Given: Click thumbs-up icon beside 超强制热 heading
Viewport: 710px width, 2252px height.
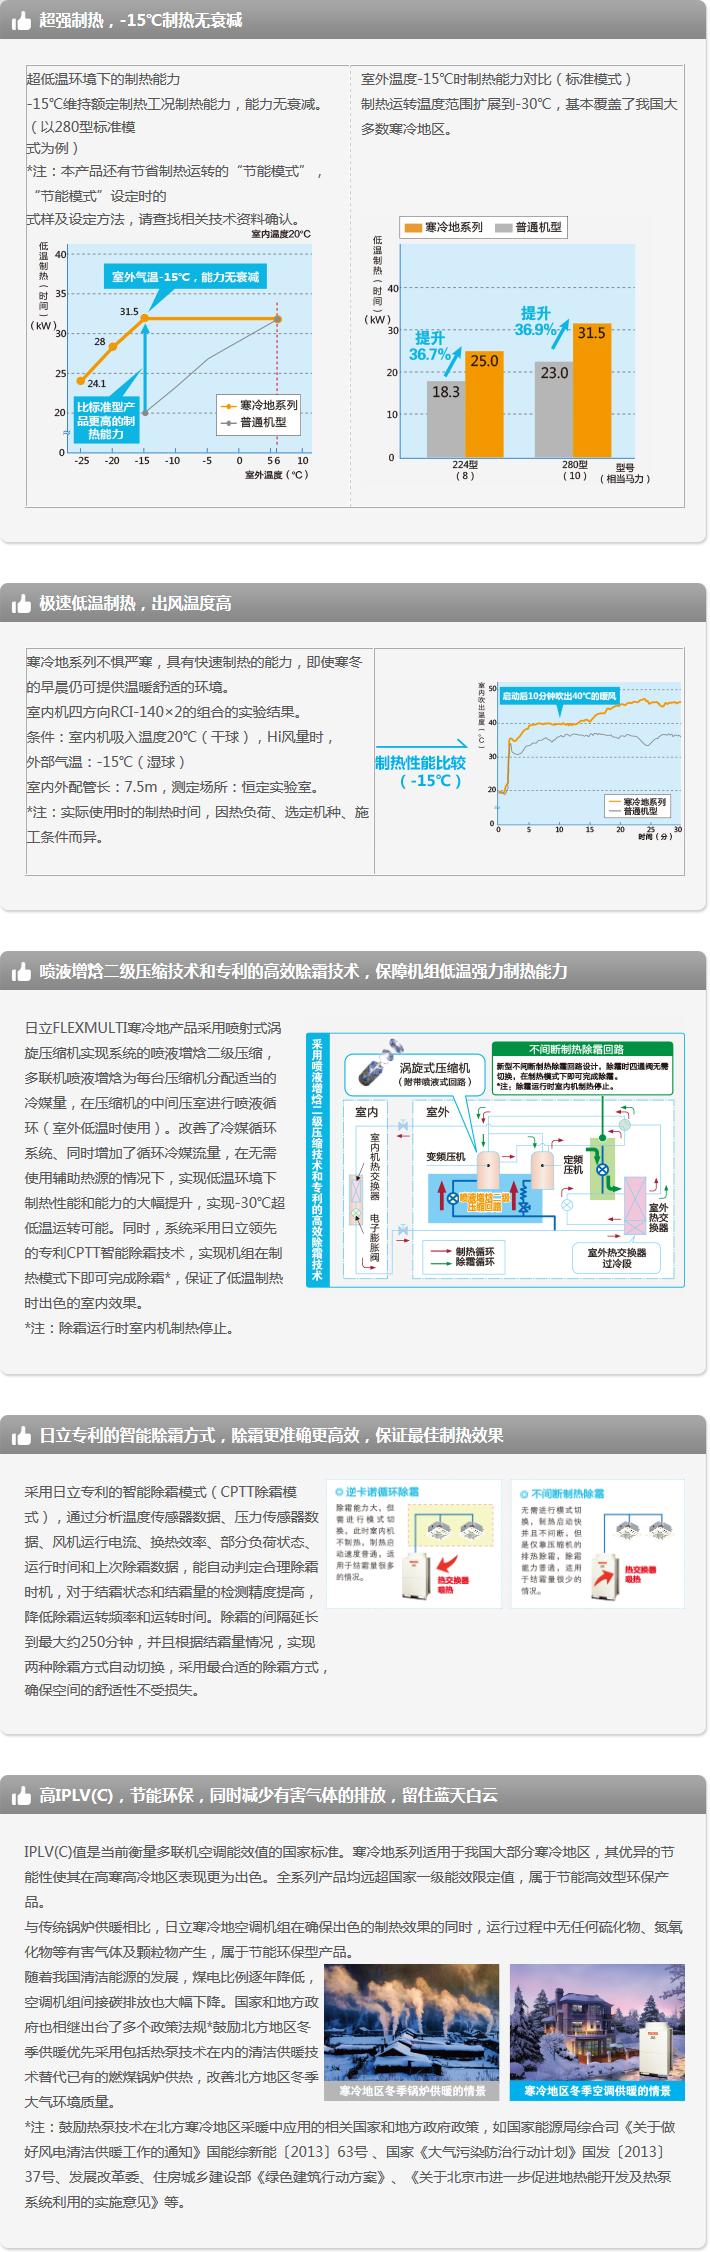Looking at the screenshot, I should (21, 21).
